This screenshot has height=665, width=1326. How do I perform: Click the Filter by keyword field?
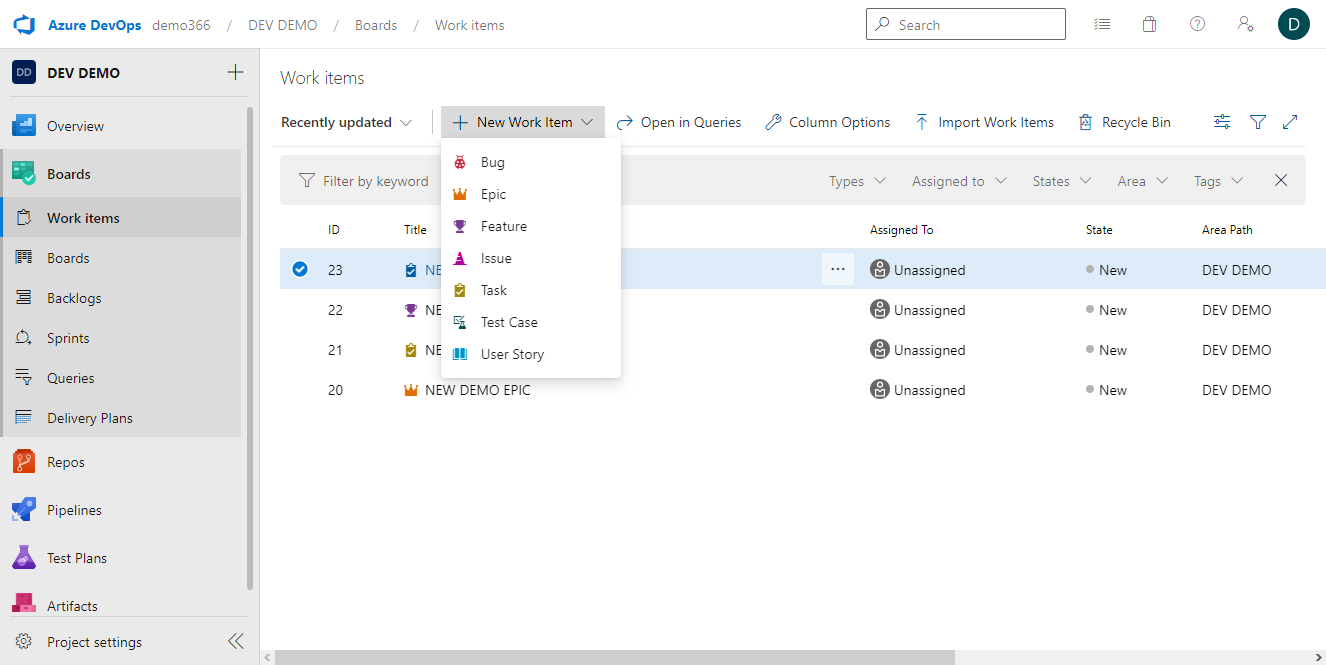click(x=376, y=181)
